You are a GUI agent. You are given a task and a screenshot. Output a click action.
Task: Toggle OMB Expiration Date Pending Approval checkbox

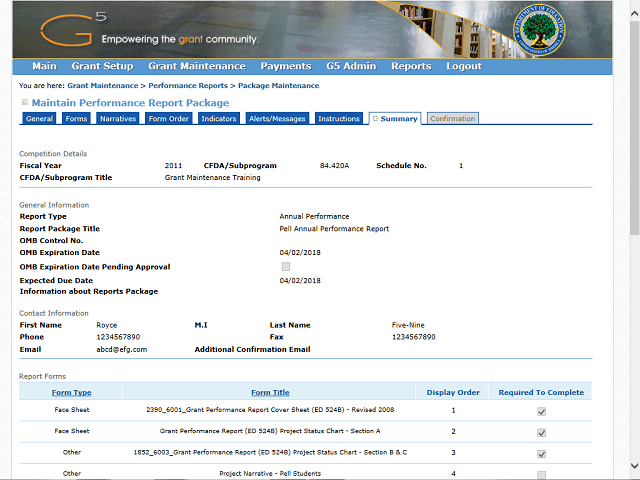[286, 267]
